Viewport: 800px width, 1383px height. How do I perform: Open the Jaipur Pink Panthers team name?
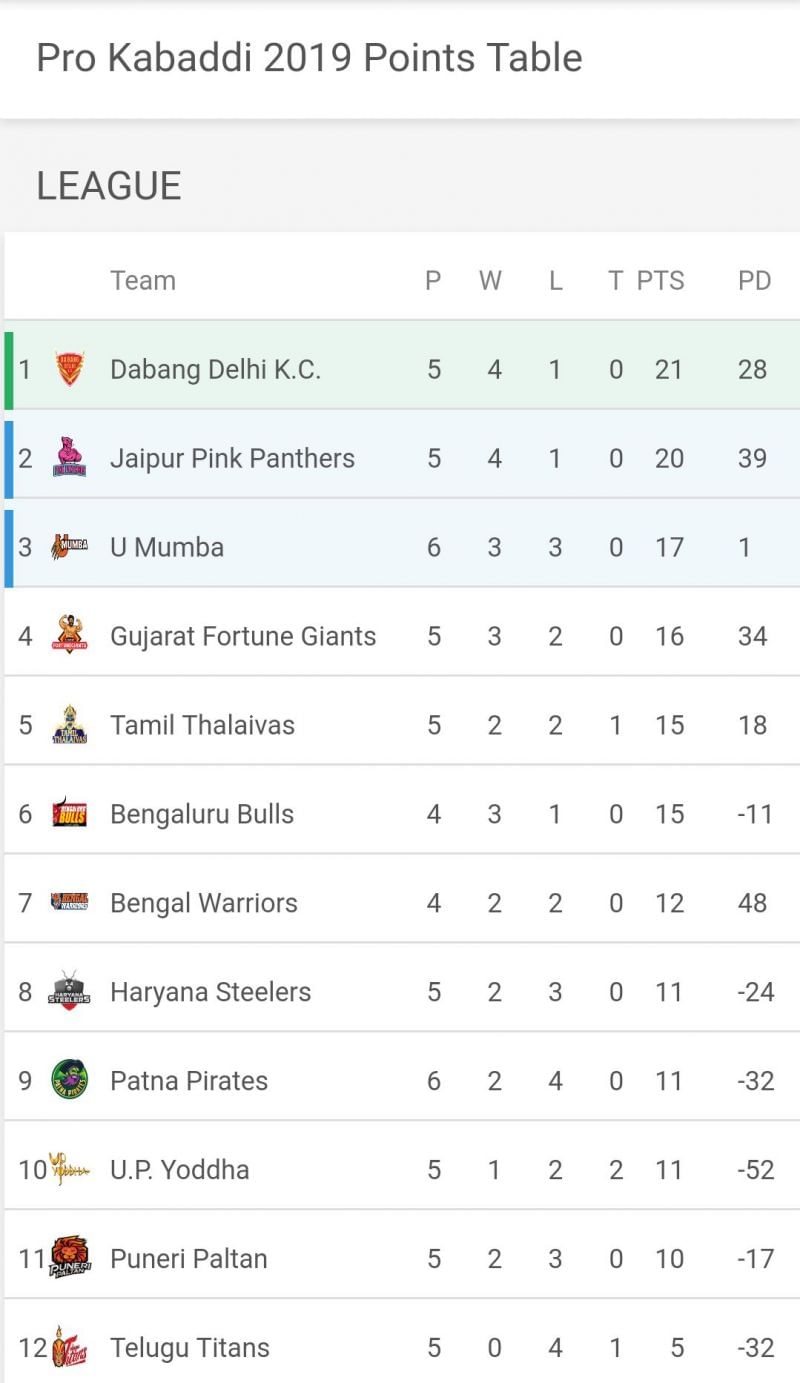(x=232, y=457)
